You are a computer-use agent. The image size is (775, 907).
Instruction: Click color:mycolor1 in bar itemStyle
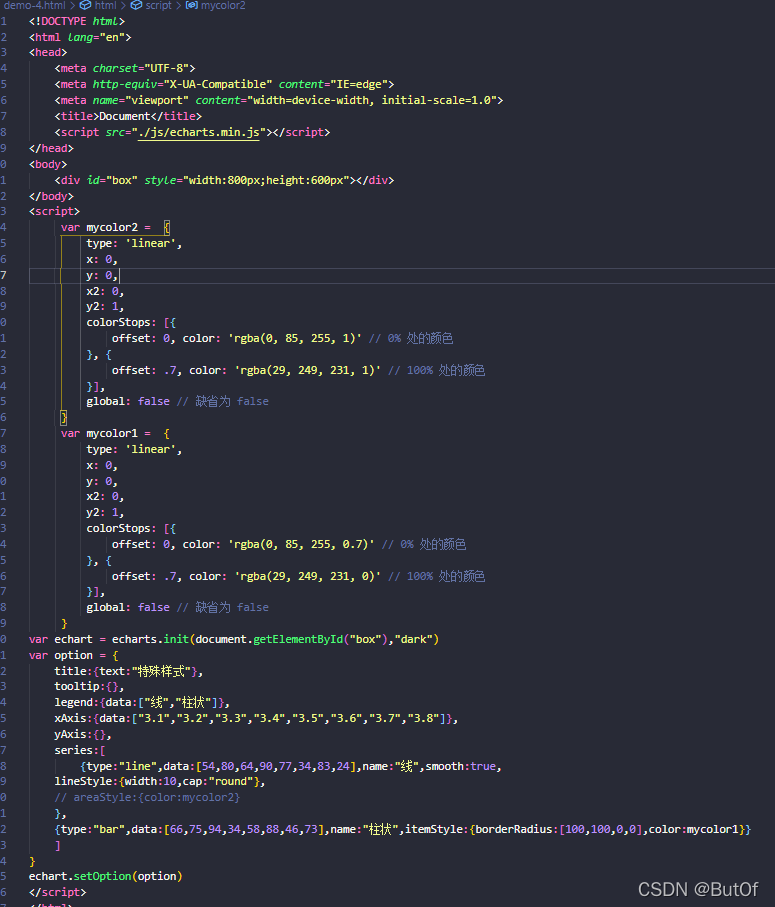693,829
